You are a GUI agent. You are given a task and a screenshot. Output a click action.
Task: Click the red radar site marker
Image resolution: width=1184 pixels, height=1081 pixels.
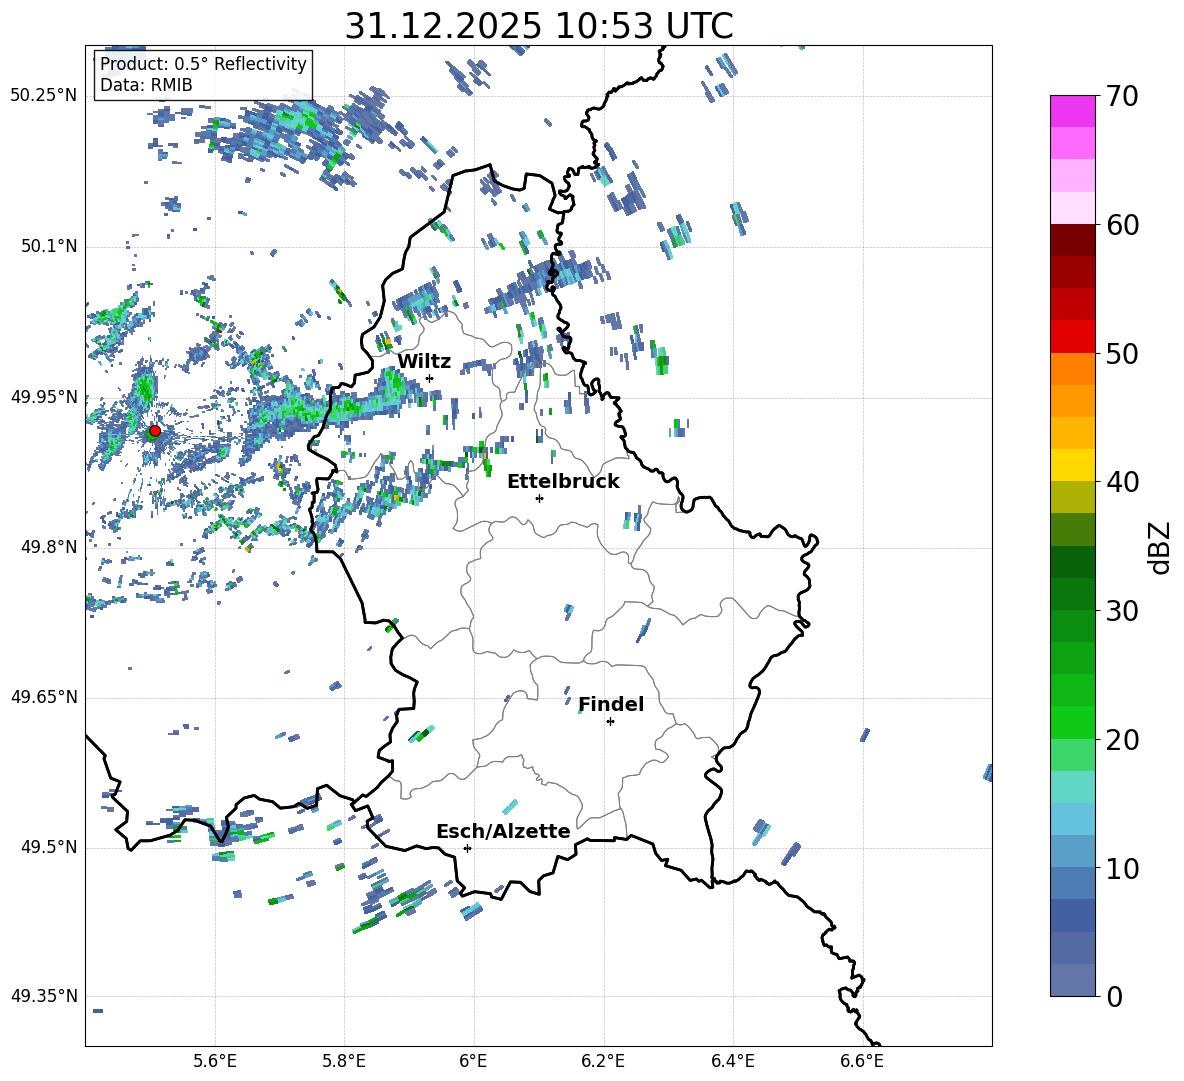point(155,430)
